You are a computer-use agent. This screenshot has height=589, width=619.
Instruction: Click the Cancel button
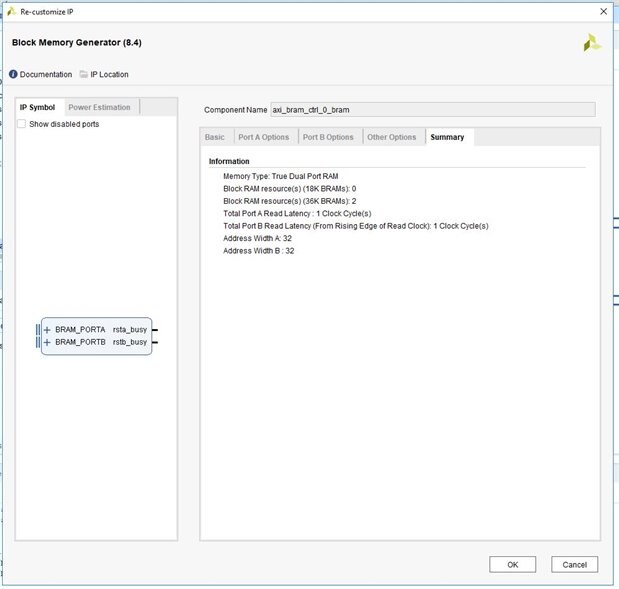point(574,565)
